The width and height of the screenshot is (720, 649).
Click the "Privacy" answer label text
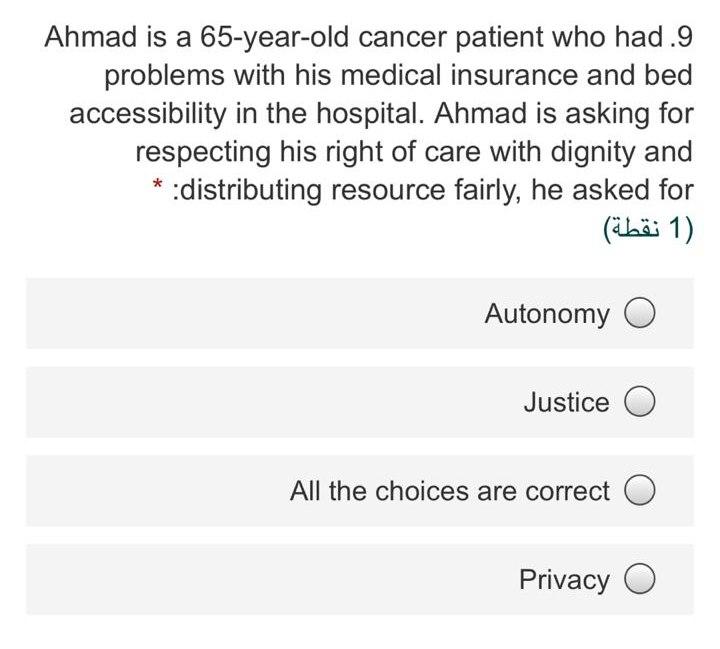pos(563,580)
